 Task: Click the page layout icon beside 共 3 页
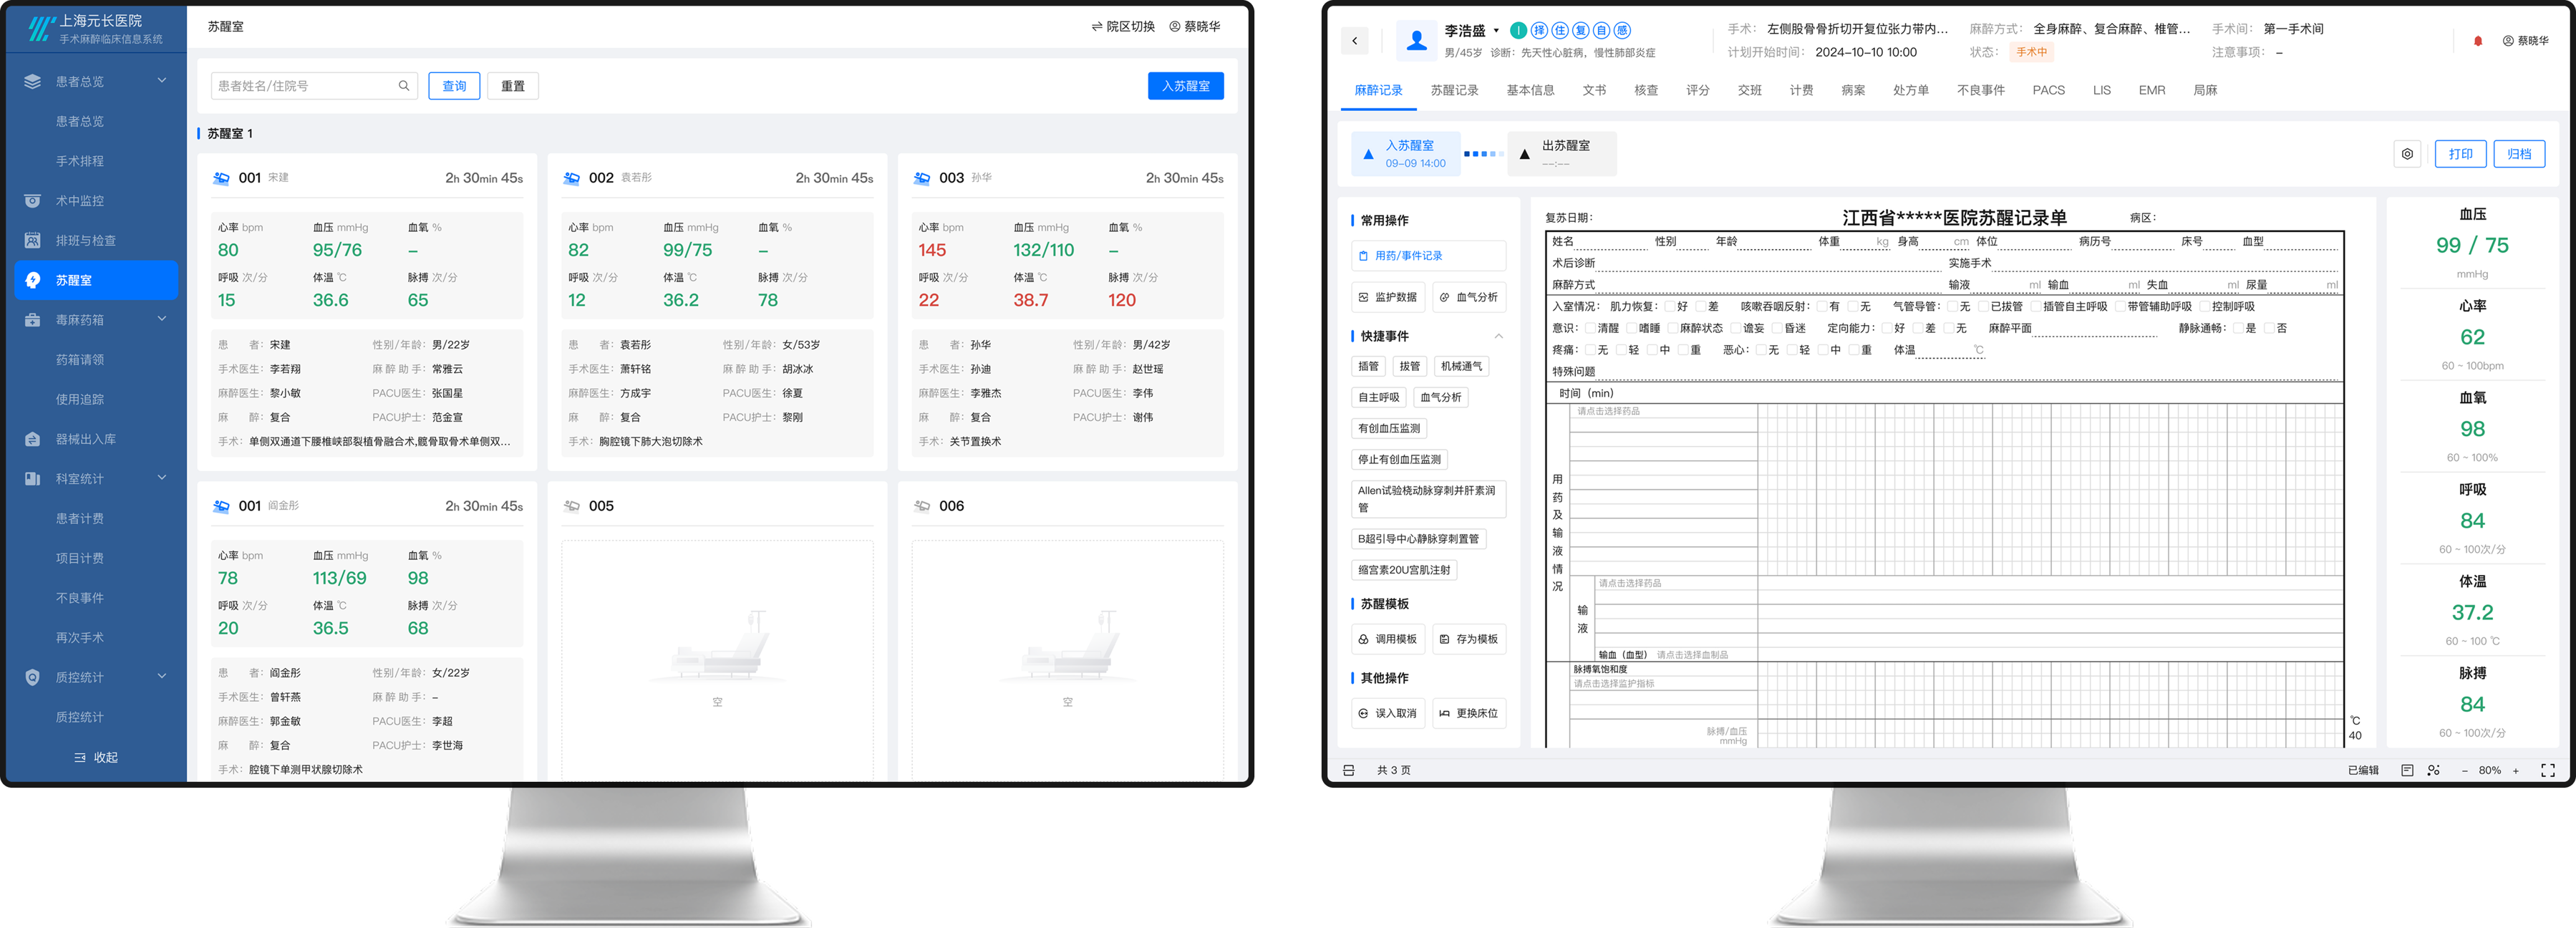pyautogui.click(x=1348, y=770)
